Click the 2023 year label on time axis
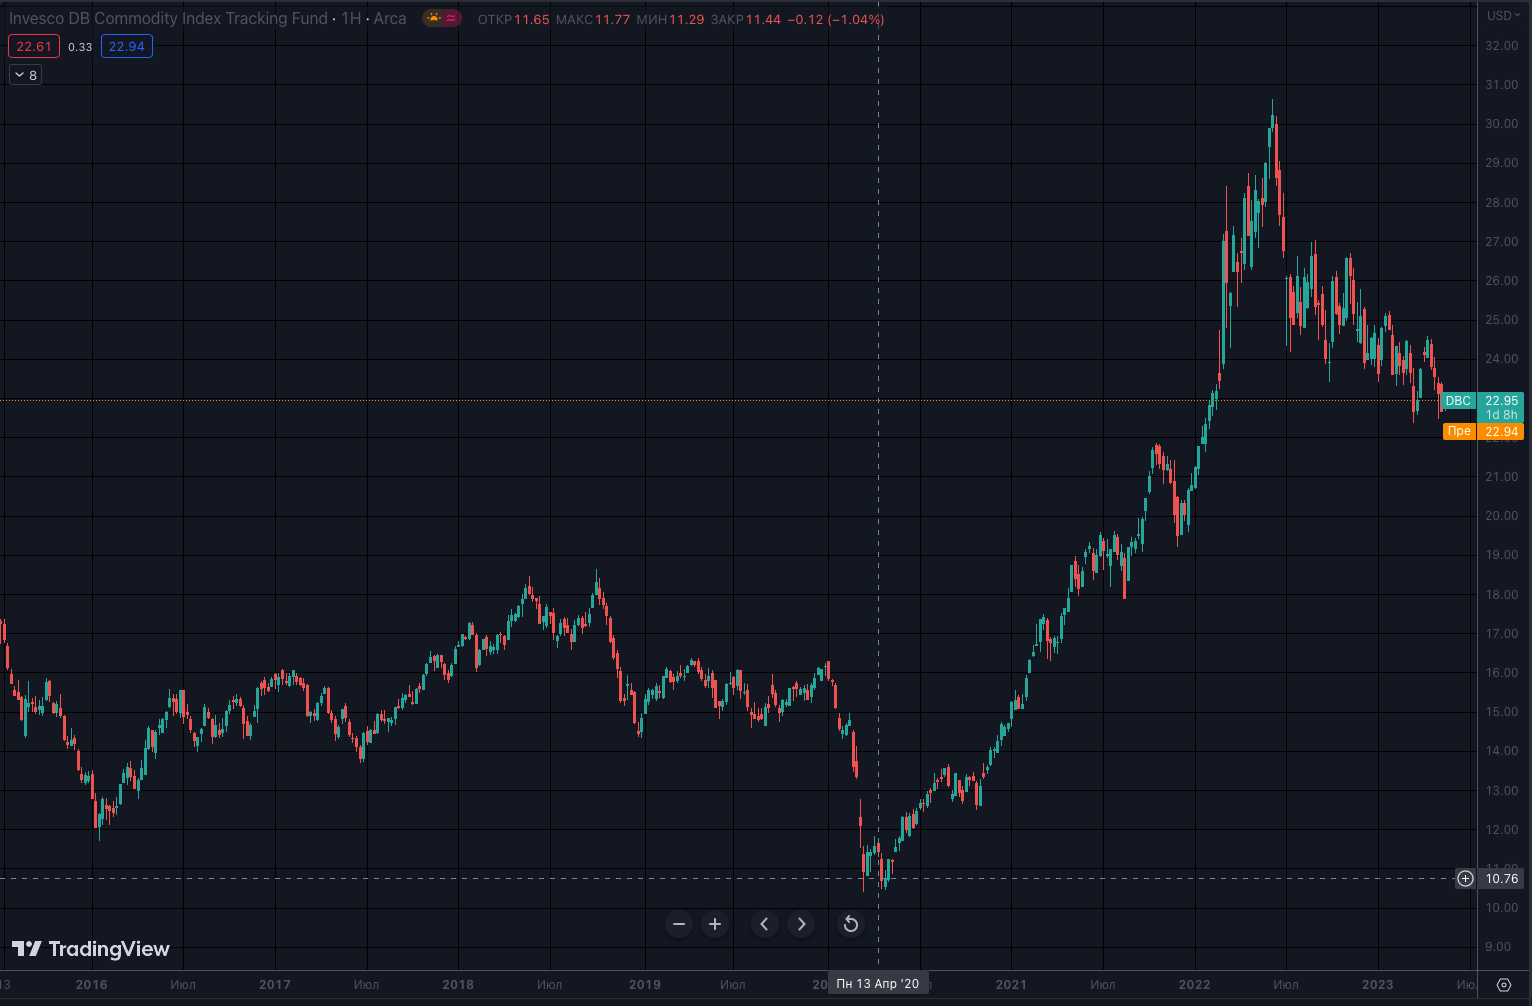The image size is (1532, 1006). click(1377, 984)
